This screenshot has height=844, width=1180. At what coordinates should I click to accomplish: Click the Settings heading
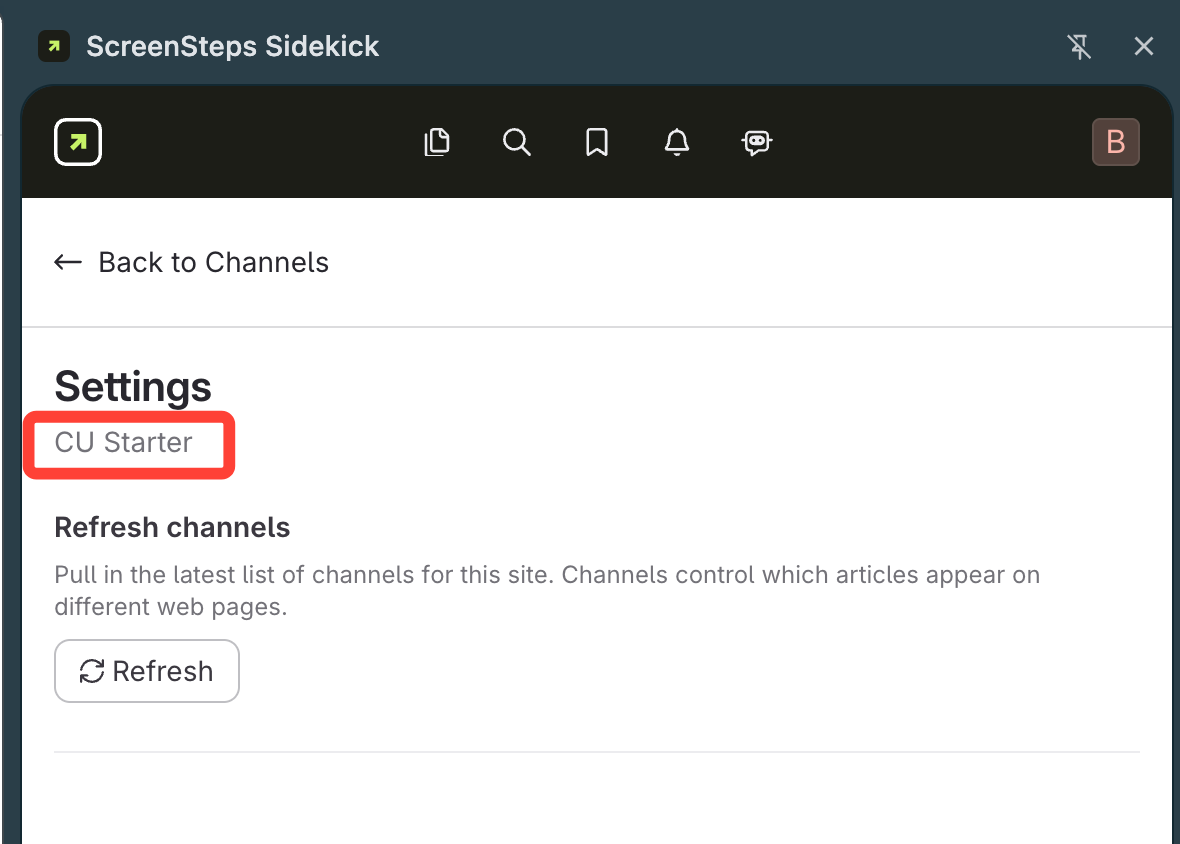point(133,387)
